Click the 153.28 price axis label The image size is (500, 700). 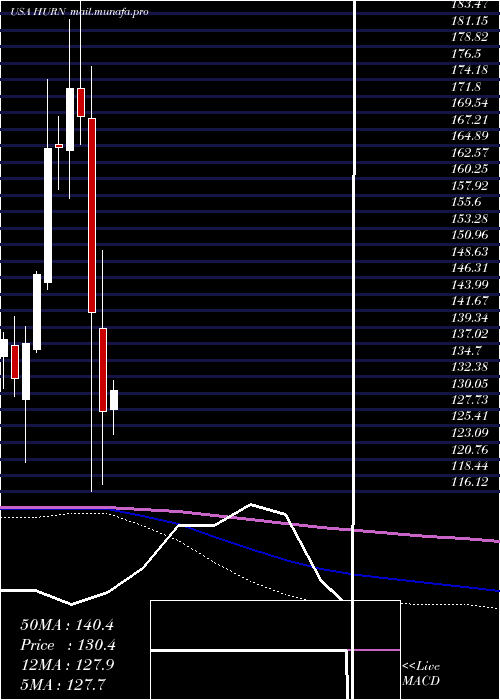(x=470, y=219)
